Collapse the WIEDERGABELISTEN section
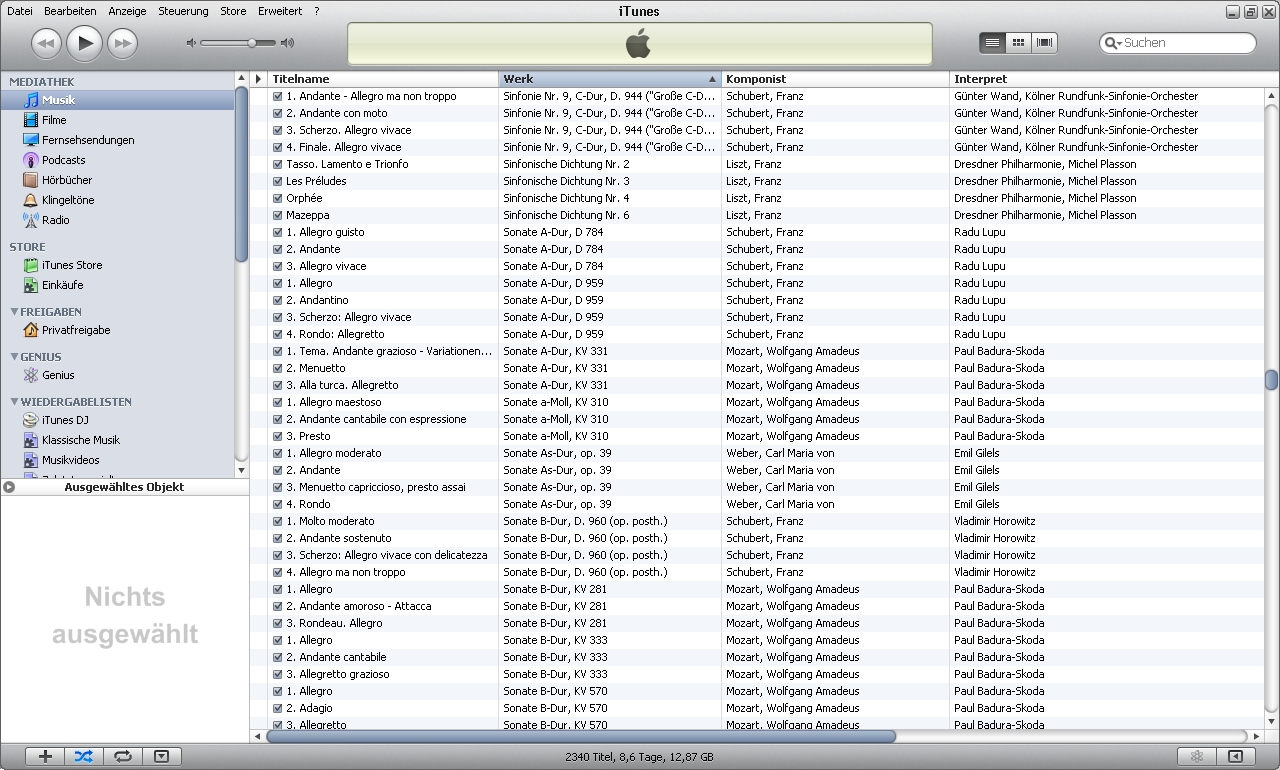Screen dimensions: 1280x770 point(14,402)
